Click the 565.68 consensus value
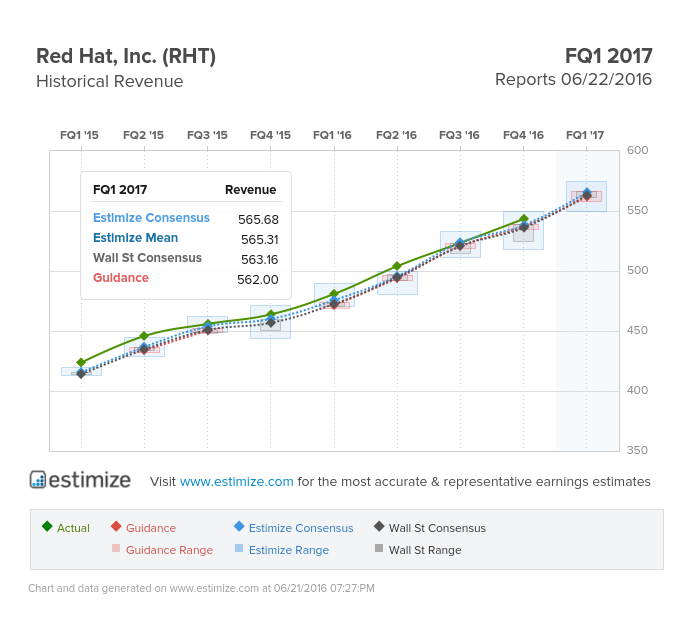 click(258, 219)
